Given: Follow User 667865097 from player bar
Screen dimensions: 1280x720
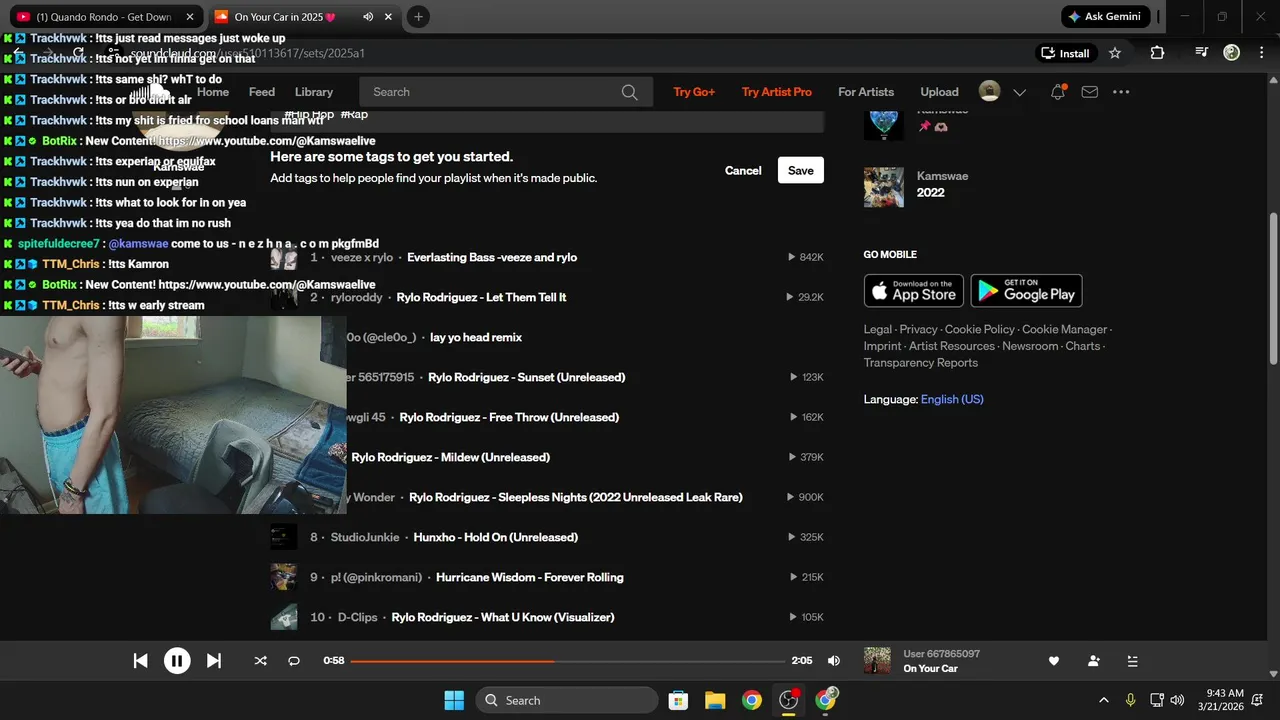Looking at the screenshot, I should pyautogui.click(x=1093, y=661).
